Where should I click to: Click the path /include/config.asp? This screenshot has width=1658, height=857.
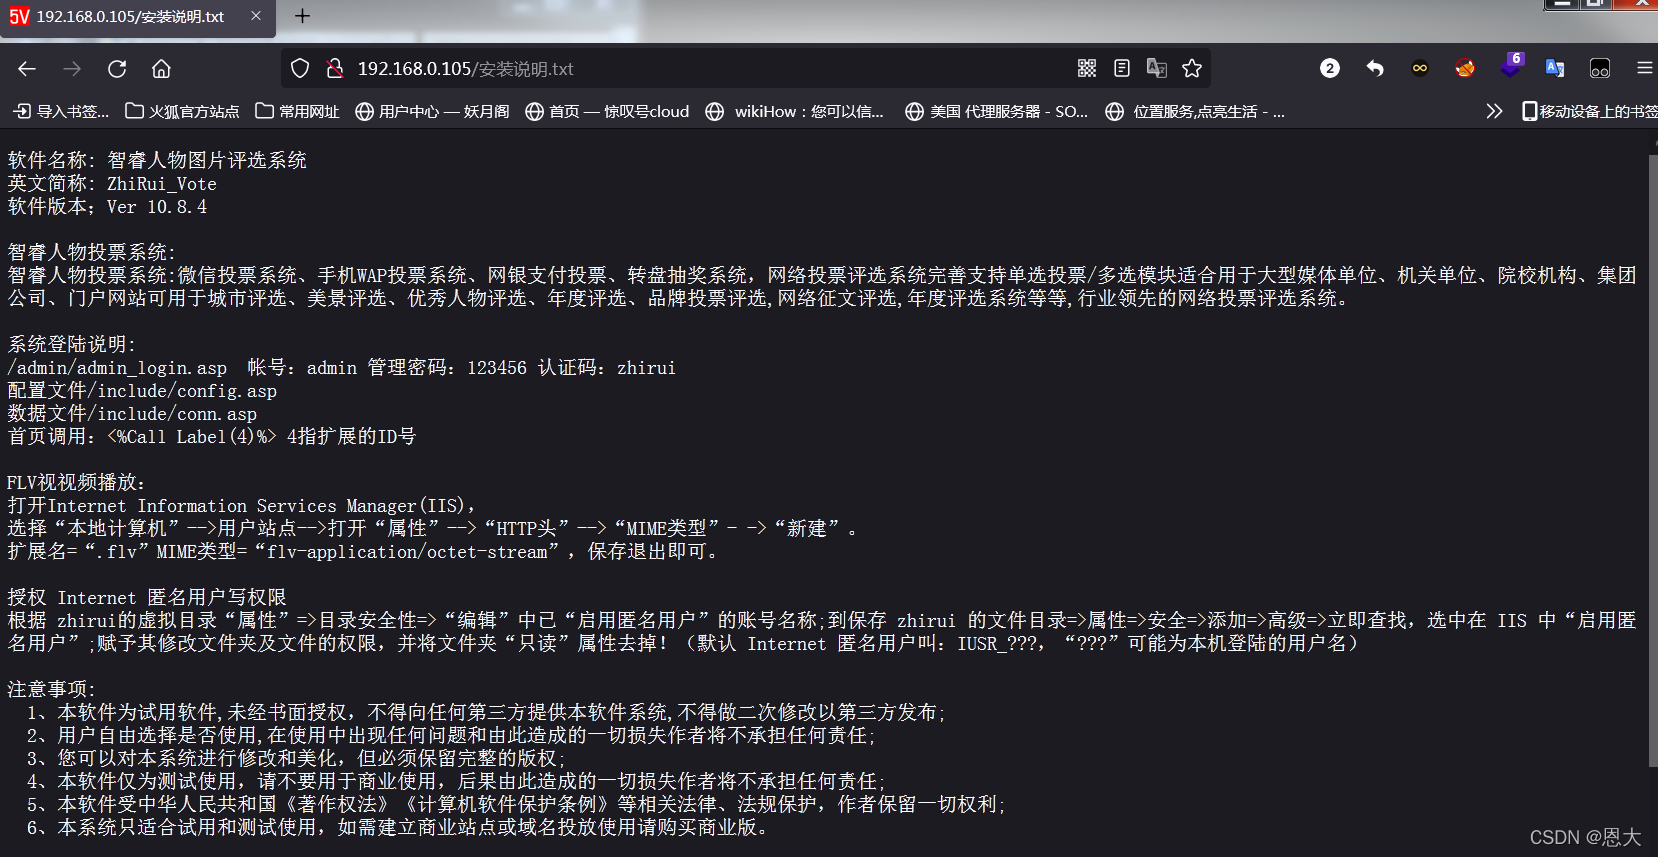click(182, 391)
